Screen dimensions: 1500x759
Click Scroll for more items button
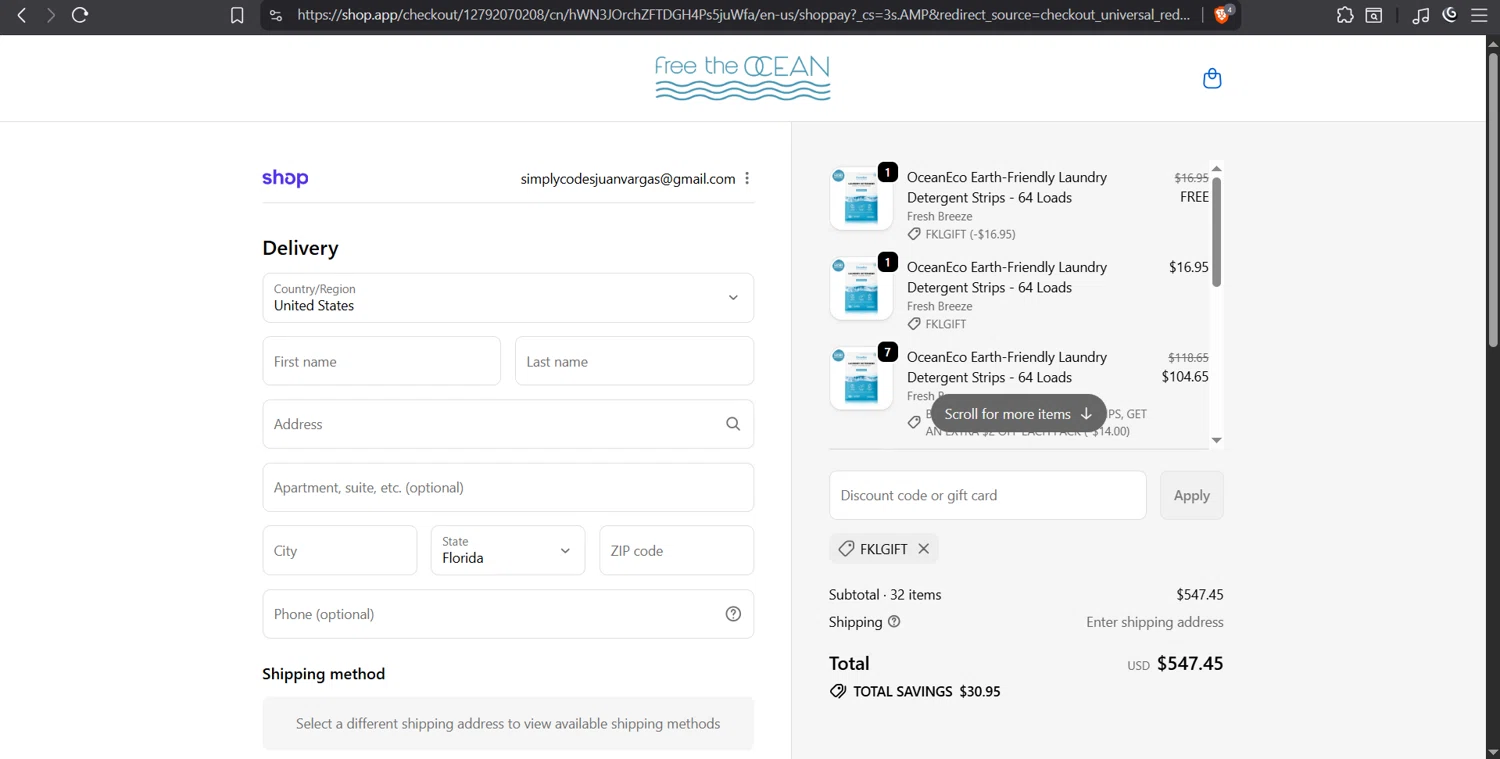pyautogui.click(x=1018, y=413)
